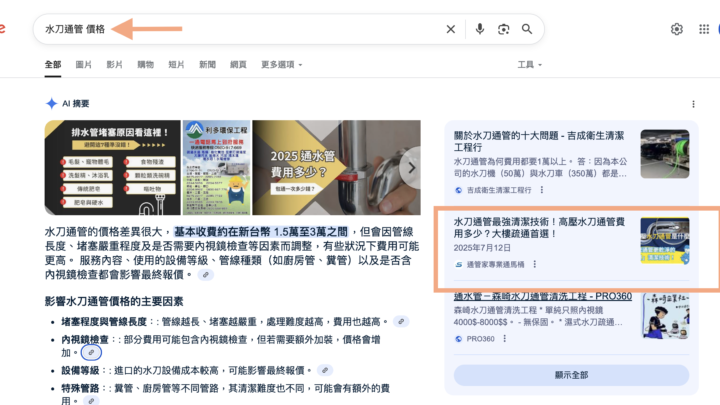The height and width of the screenshot is (405, 720).
Task: Switch to the 新聞 tab
Action: click(x=207, y=65)
